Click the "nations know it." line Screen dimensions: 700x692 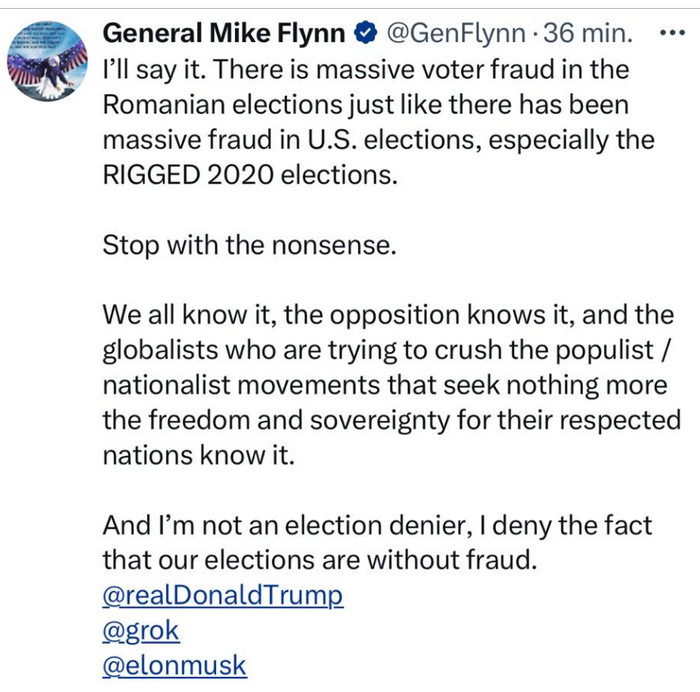[x=199, y=455]
